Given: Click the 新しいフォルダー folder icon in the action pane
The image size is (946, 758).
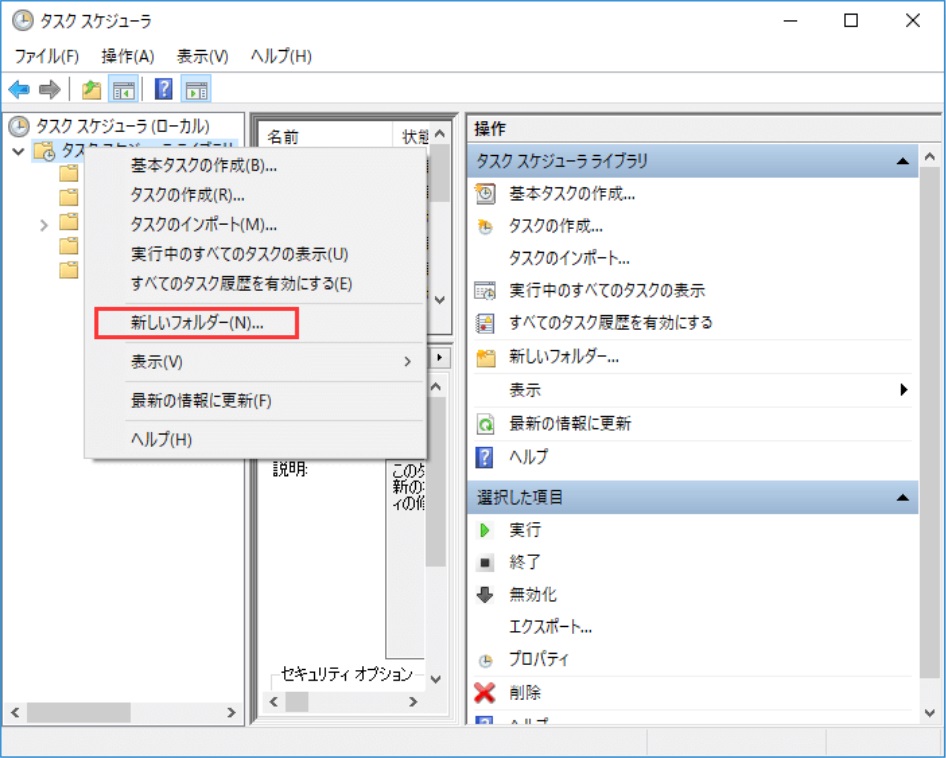Looking at the screenshot, I should pyautogui.click(x=487, y=356).
